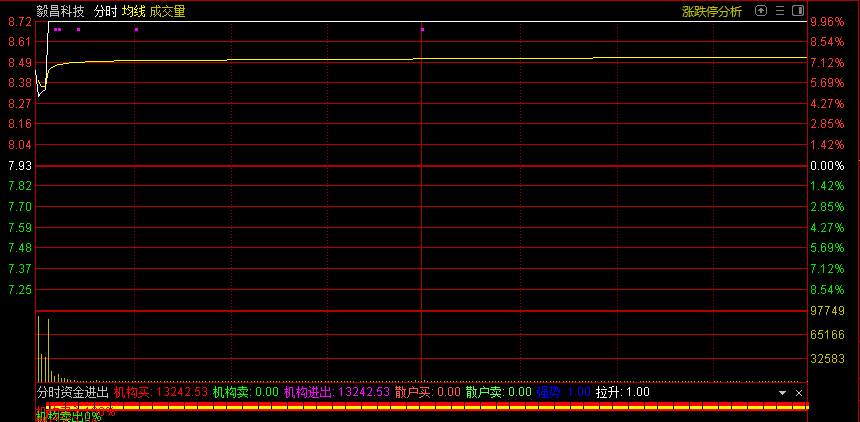The image size is (860, 422).
Task: Click the red-yellow capital flow bar
Action: tap(420, 407)
